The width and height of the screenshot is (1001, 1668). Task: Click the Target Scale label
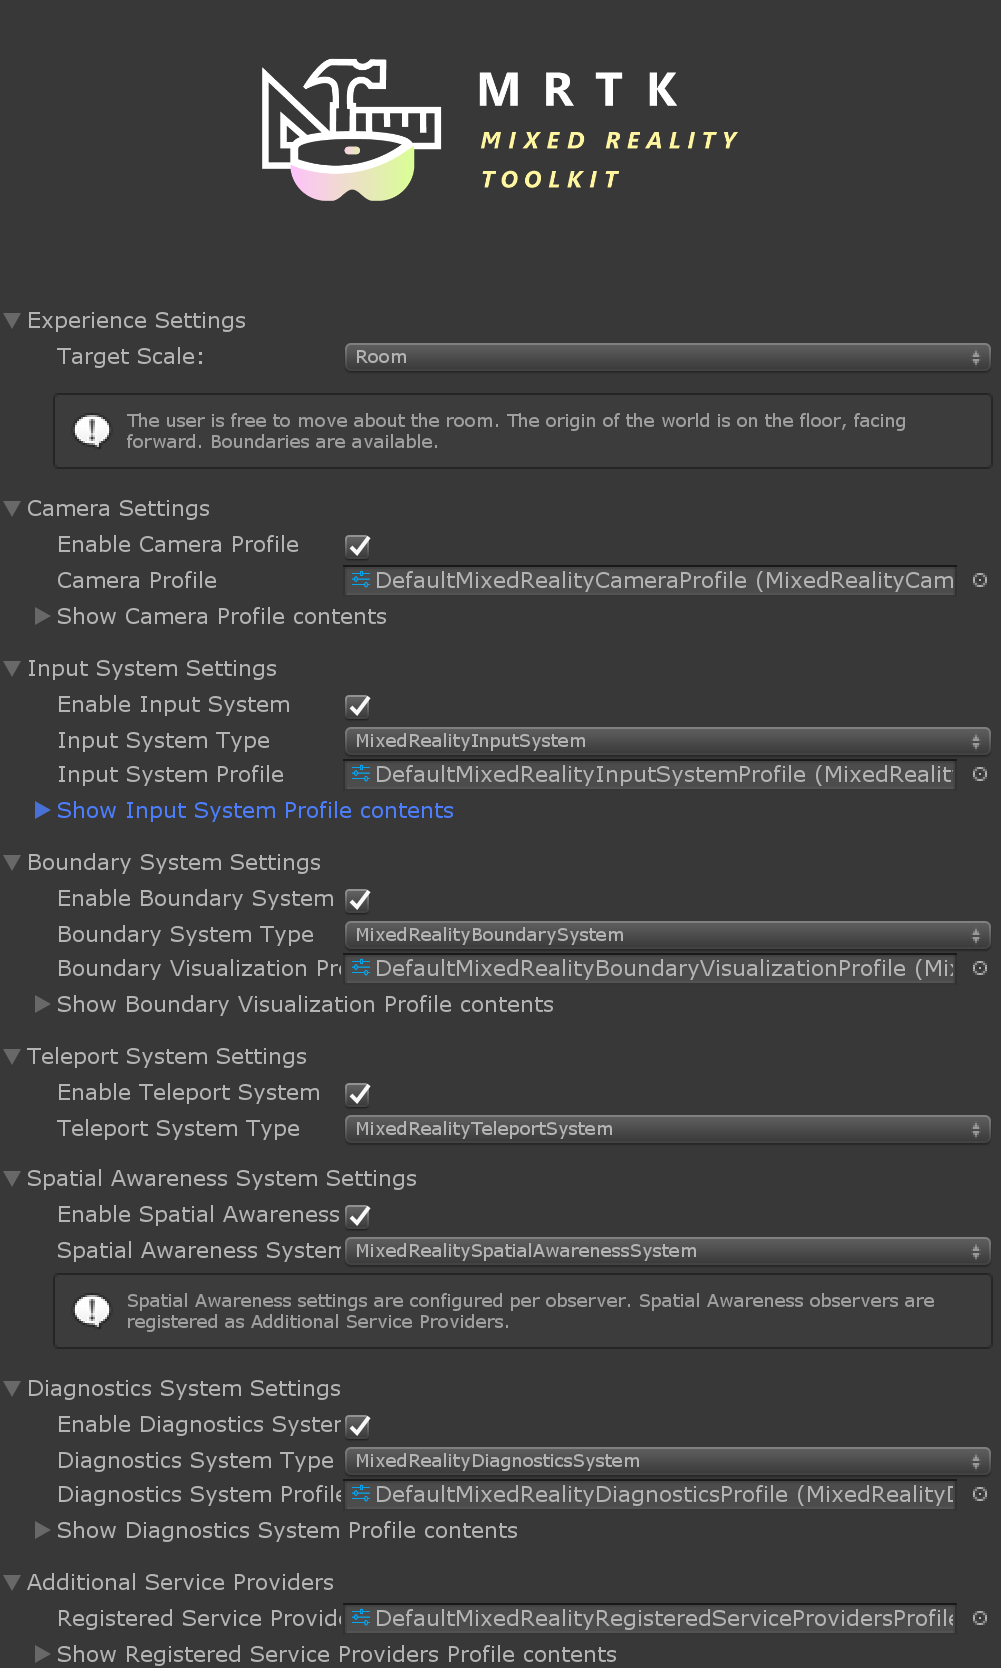click(x=130, y=356)
